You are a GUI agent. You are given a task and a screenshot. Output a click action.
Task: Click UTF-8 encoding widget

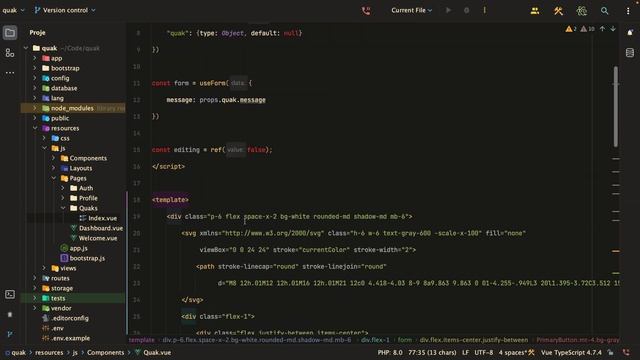(484, 353)
